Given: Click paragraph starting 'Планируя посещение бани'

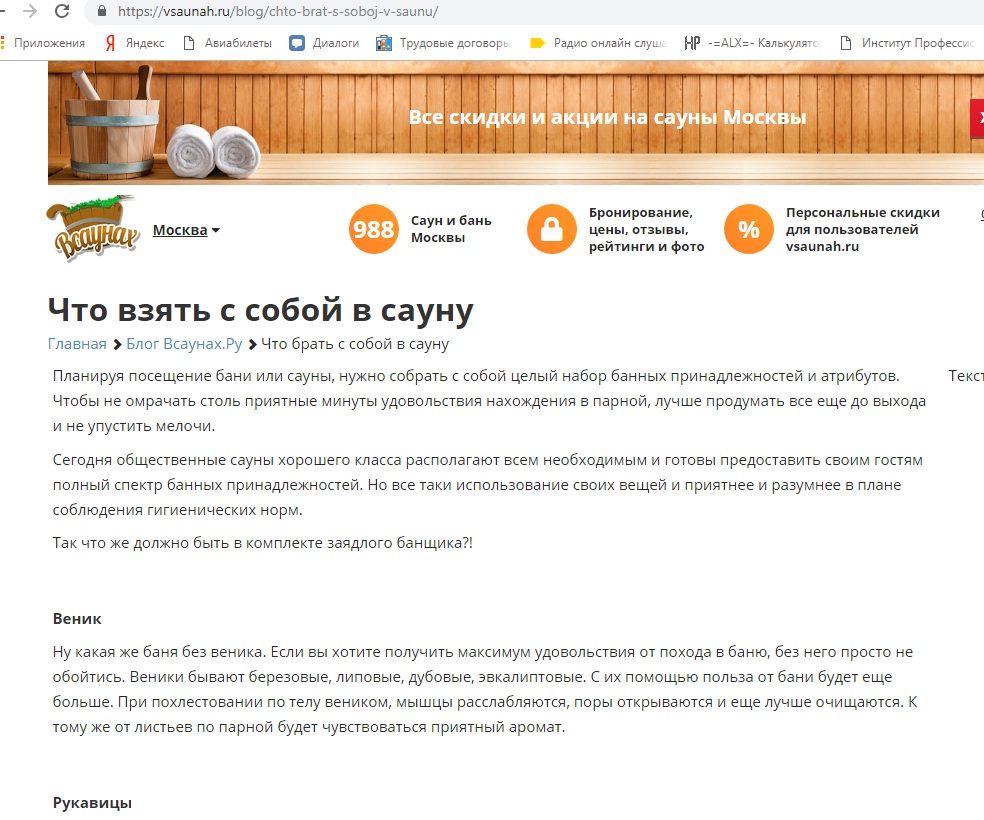Looking at the screenshot, I should (489, 401).
